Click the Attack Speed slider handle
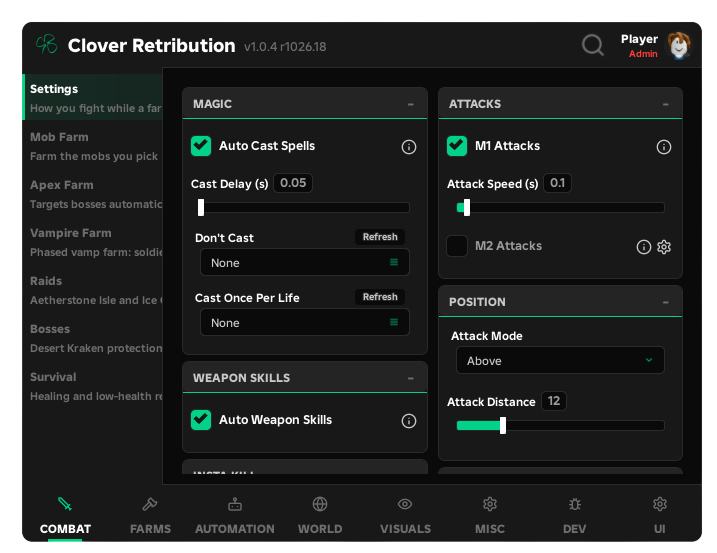 coord(466,208)
